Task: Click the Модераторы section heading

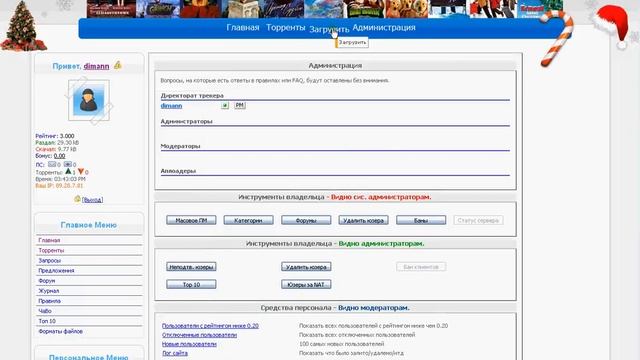Action: [180, 146]
